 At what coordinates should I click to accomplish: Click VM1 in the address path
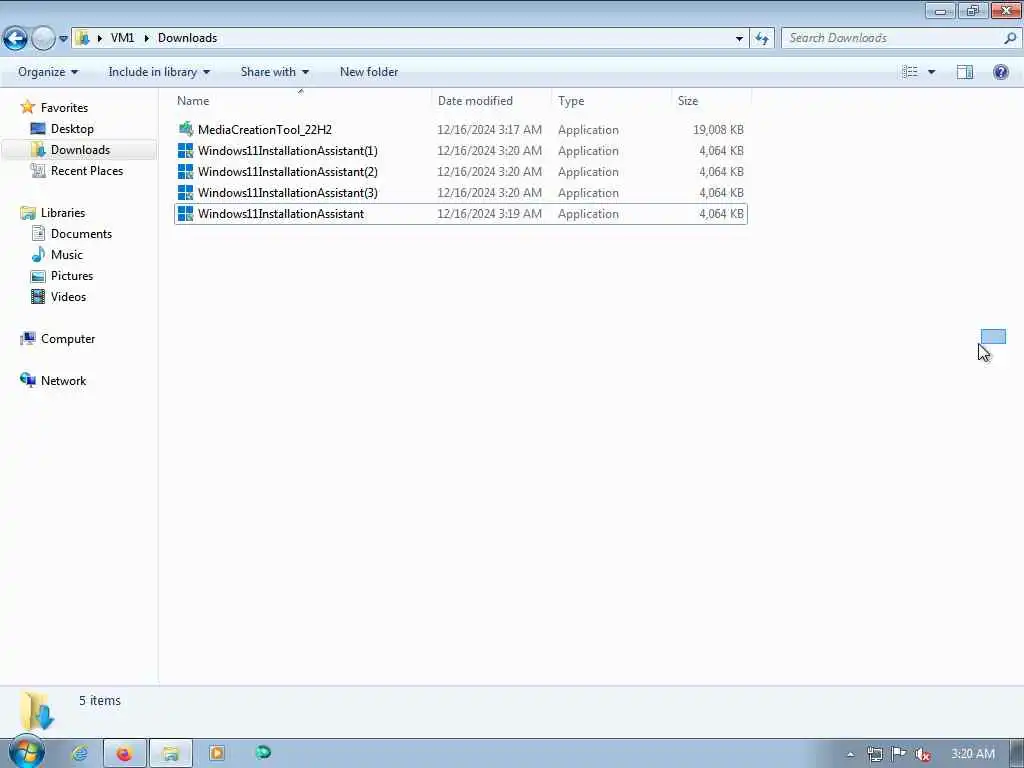point(122,38)
